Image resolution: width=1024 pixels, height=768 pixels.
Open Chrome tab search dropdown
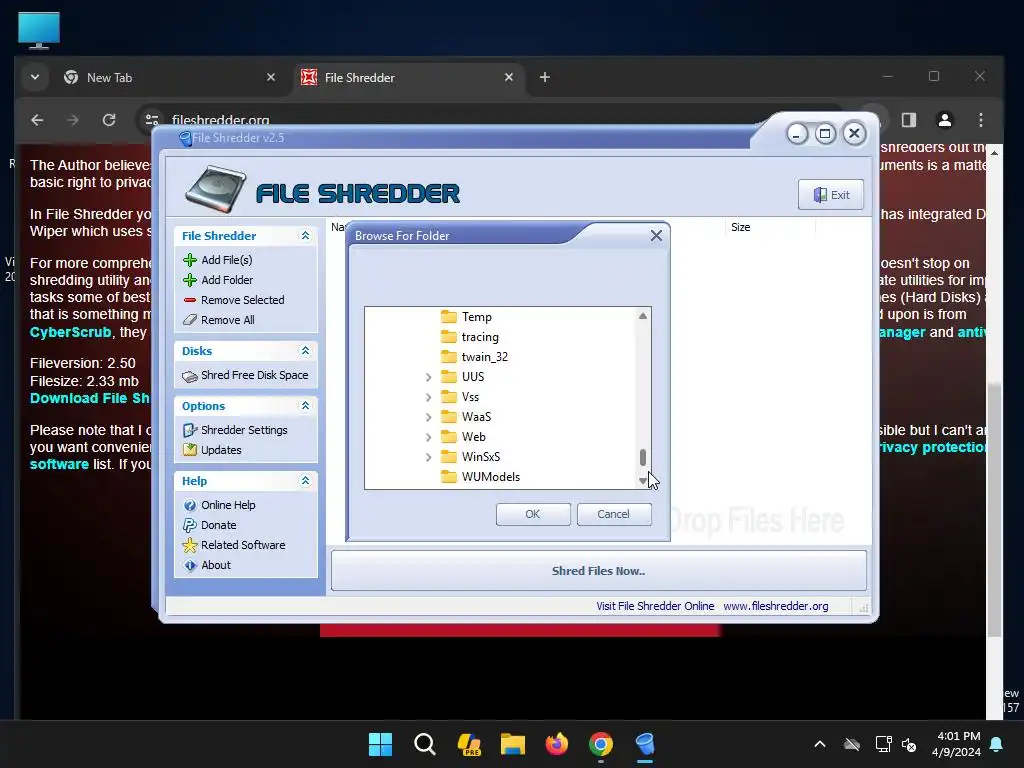click(35, 77)
